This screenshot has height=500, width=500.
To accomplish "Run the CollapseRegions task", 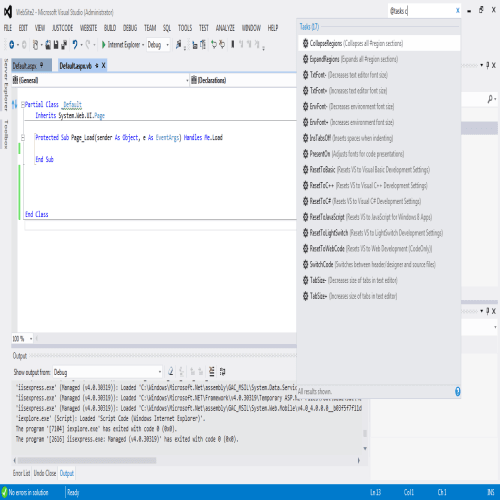I will pyautogui.click(x=379, y=43).
